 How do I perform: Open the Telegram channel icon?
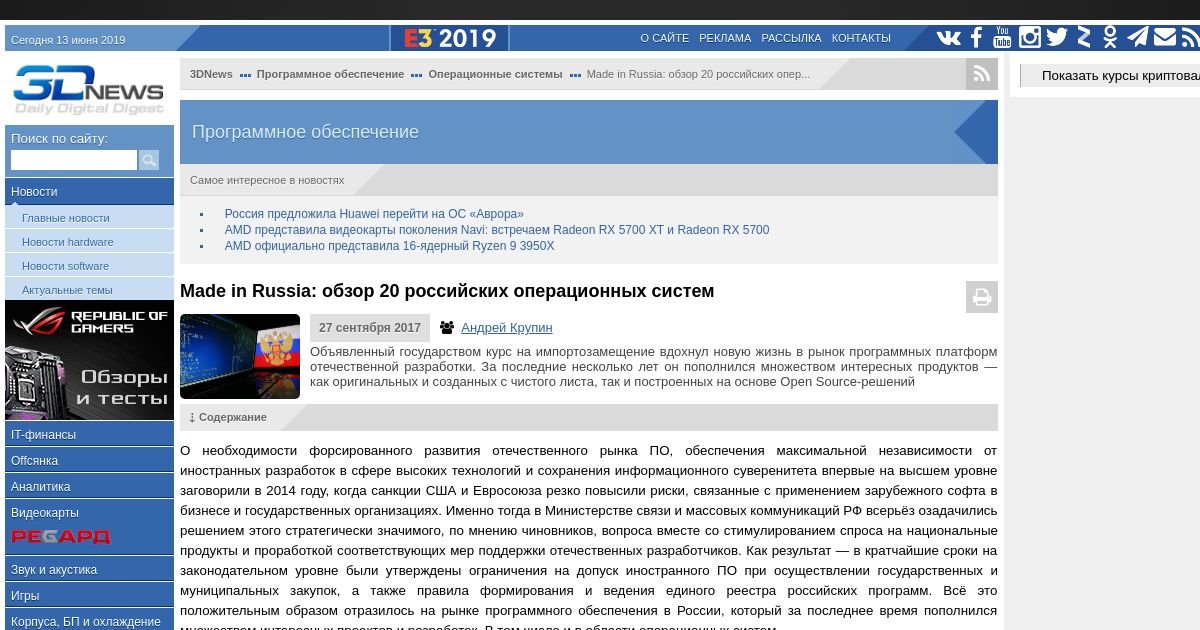[1138, 38]
